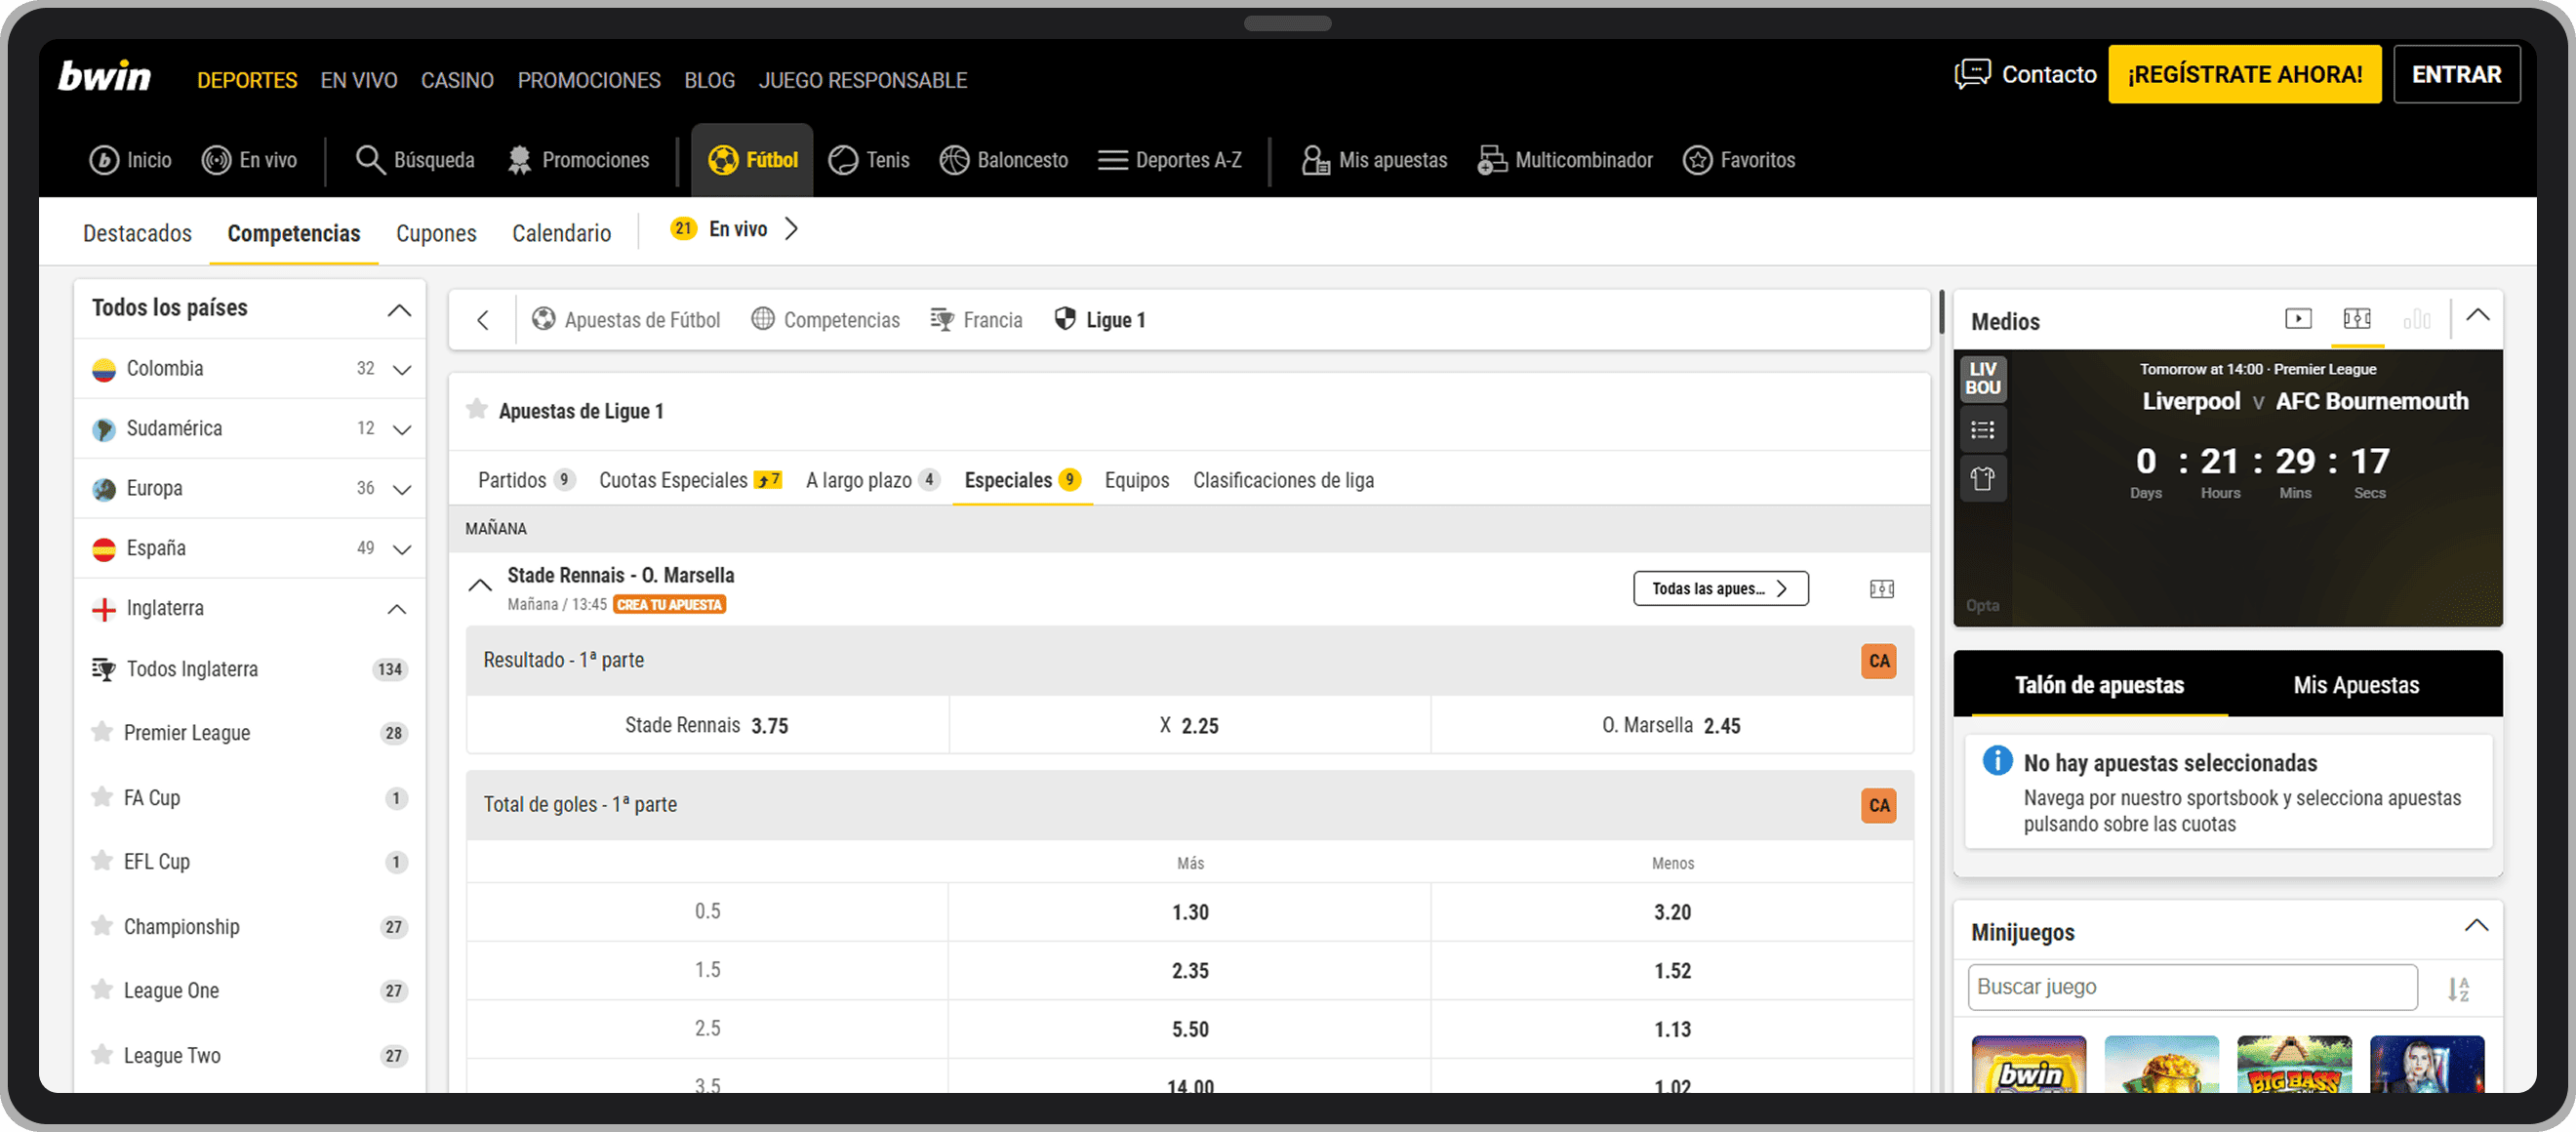Image resolution: width=2576 pixels, height=1132 pixels.
Task: Expand the Sudamérica list
Action: (x=402, y=430)
